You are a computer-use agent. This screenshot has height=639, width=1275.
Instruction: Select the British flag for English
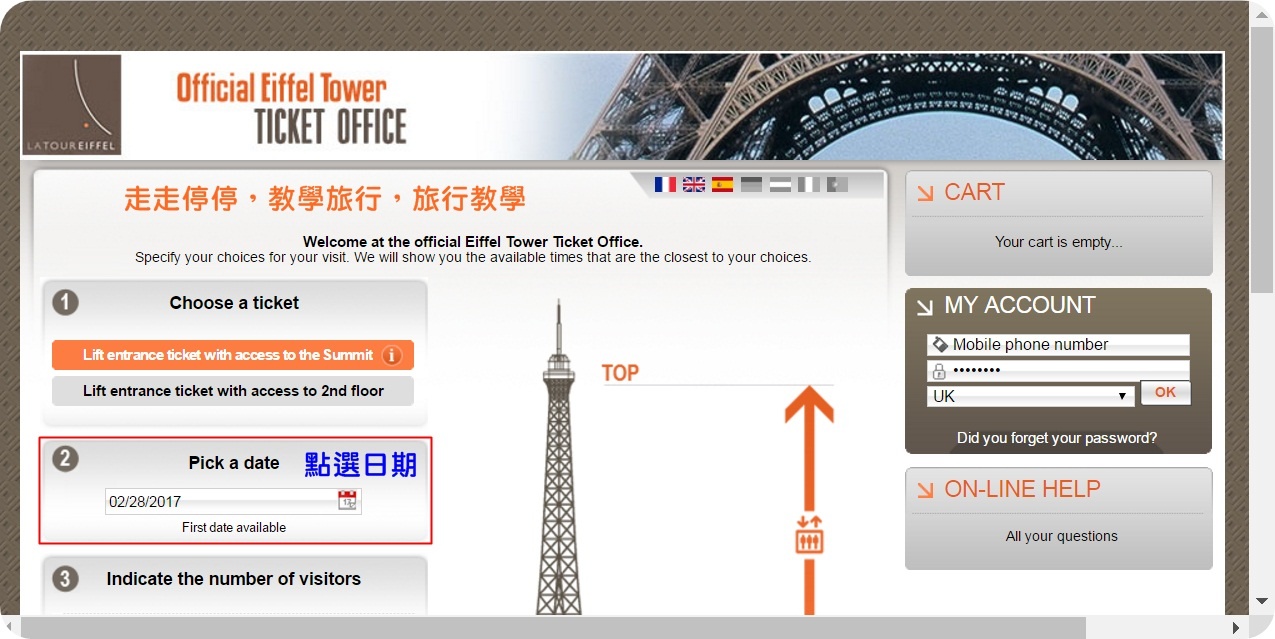pos(694,185)
